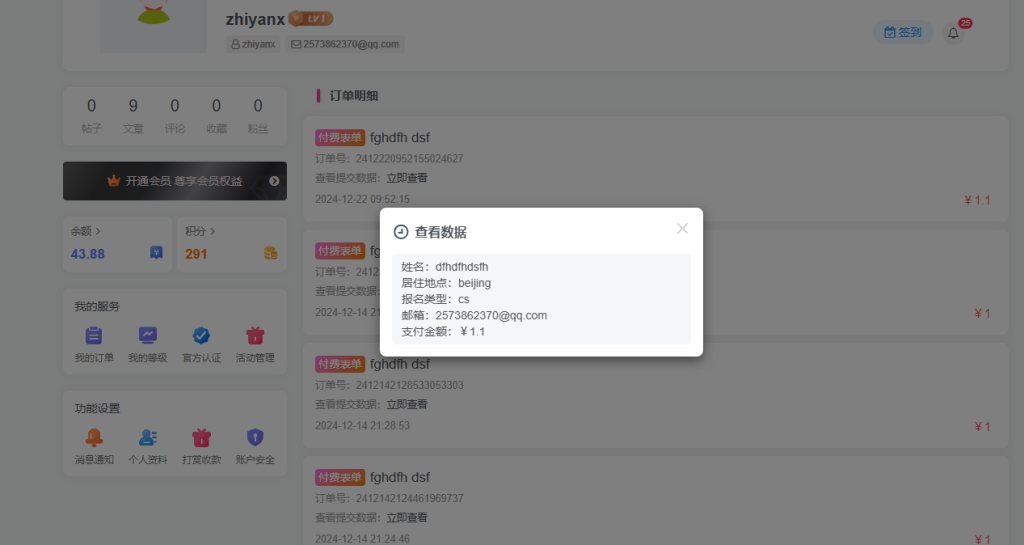This screenshot has height=545, width=1024.
Task: Click 开通会员 membership banner arrow
Action: click(274, 181)
